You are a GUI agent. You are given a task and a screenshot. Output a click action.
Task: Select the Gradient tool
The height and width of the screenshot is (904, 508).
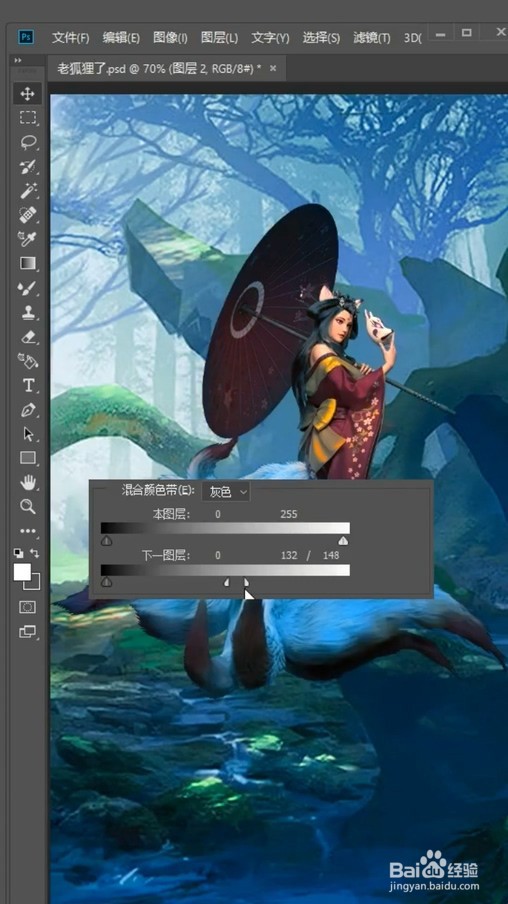point(28,263)
